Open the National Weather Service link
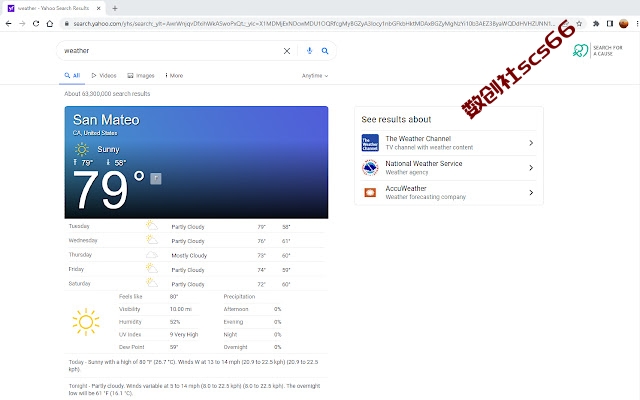Viewport: 640px width, 400px height. coord(424,163)
